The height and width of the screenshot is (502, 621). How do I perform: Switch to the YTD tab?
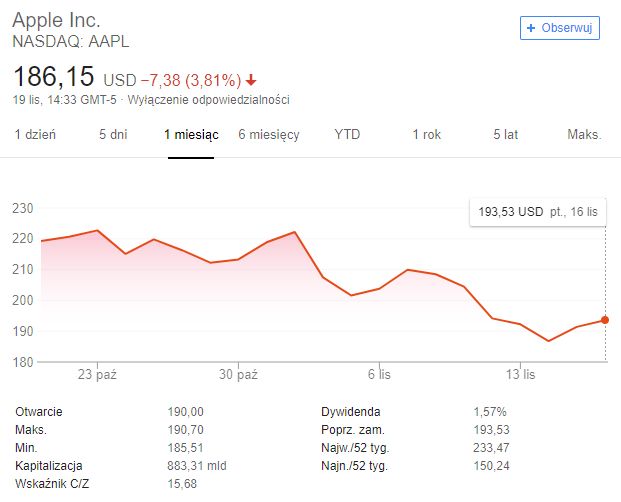347,135
